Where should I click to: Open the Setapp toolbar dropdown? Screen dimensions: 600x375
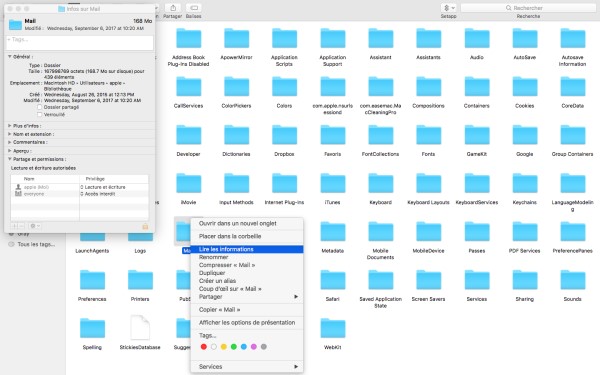tap(448, 8)
